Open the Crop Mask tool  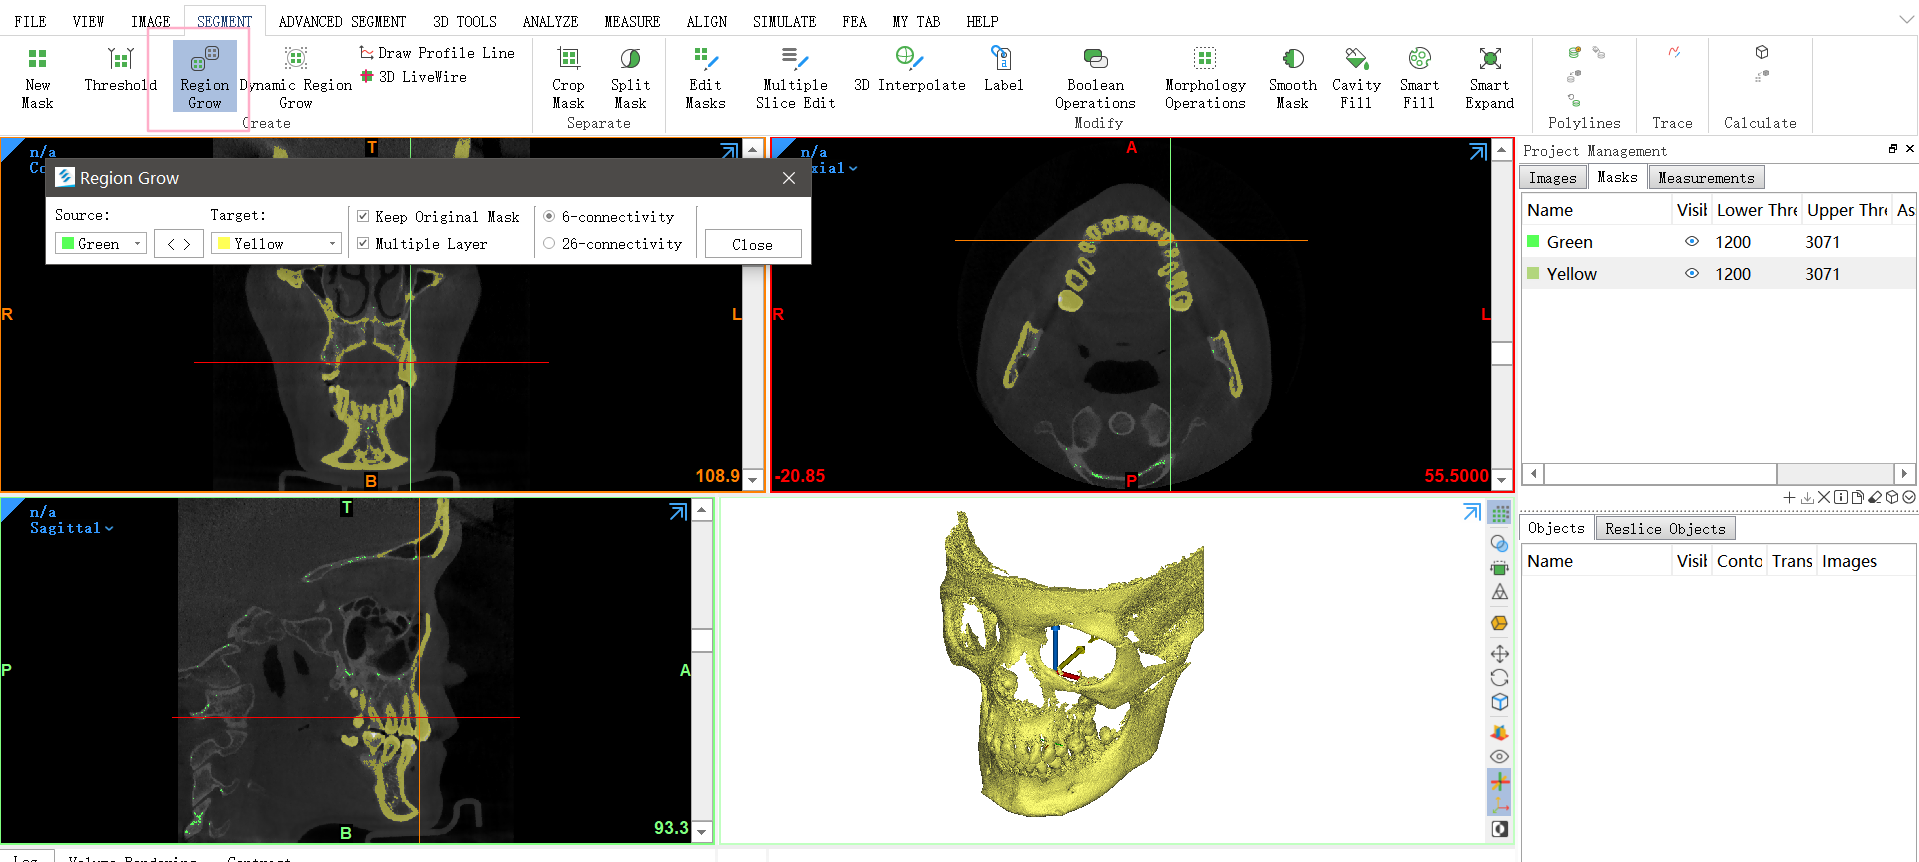click(568, 77)
